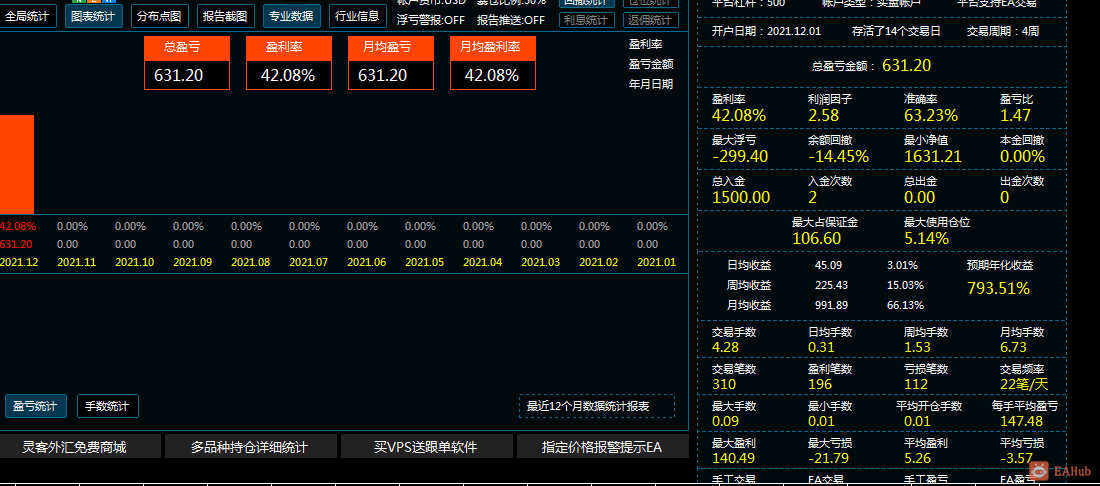The image size is (1100, 486).
Task: Click the 最小净值 value 1631.21
Action: pos(932,156)
